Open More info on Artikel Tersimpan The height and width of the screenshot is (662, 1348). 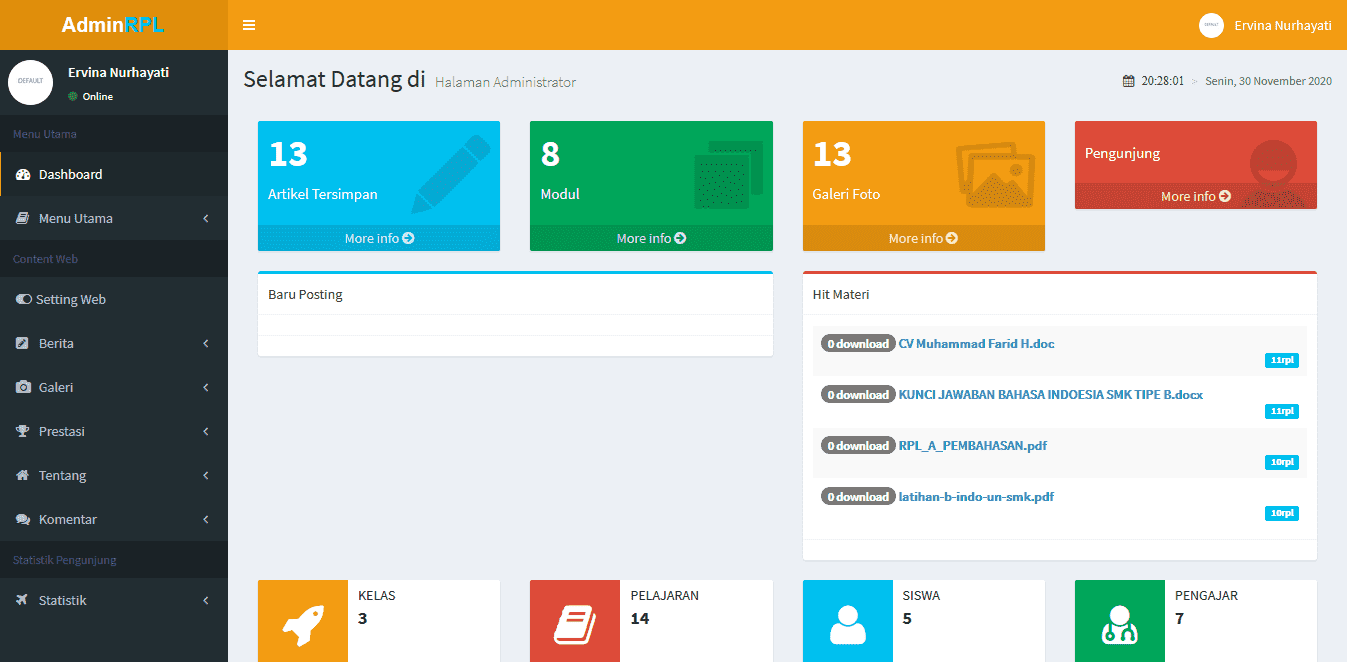[378, 239]
